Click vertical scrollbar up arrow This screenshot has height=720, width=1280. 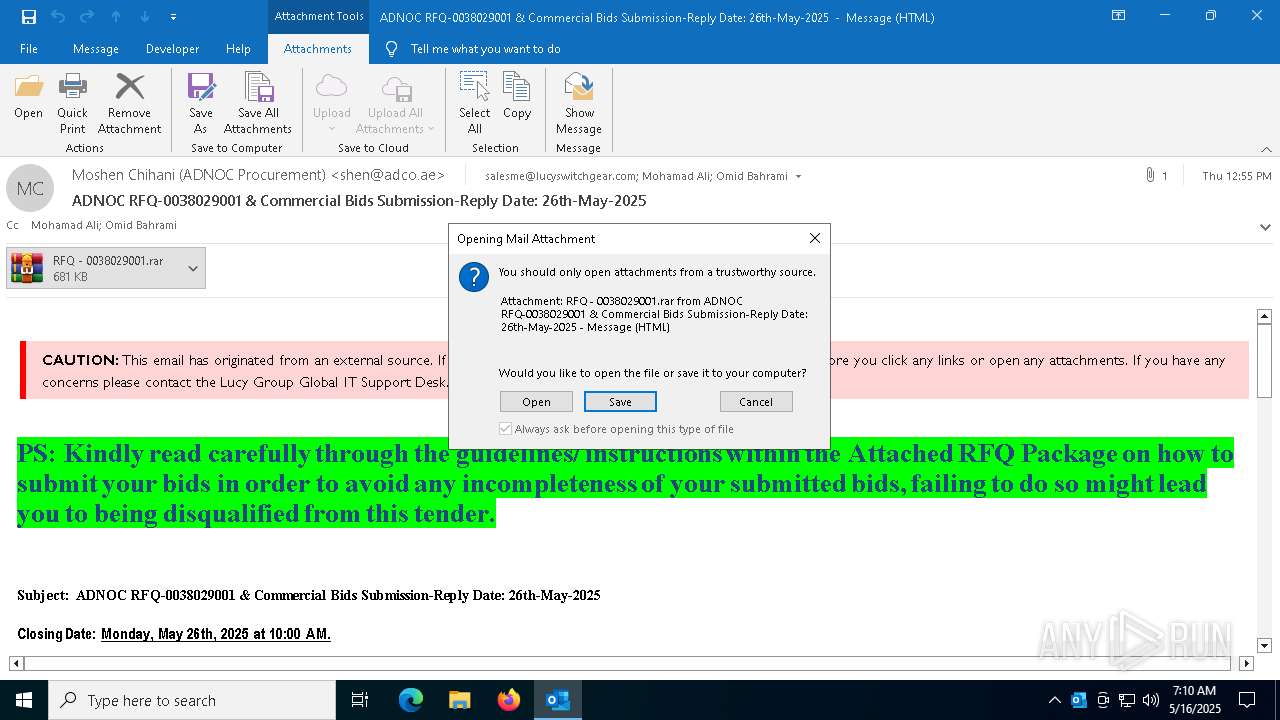[x=1264, y=316]
